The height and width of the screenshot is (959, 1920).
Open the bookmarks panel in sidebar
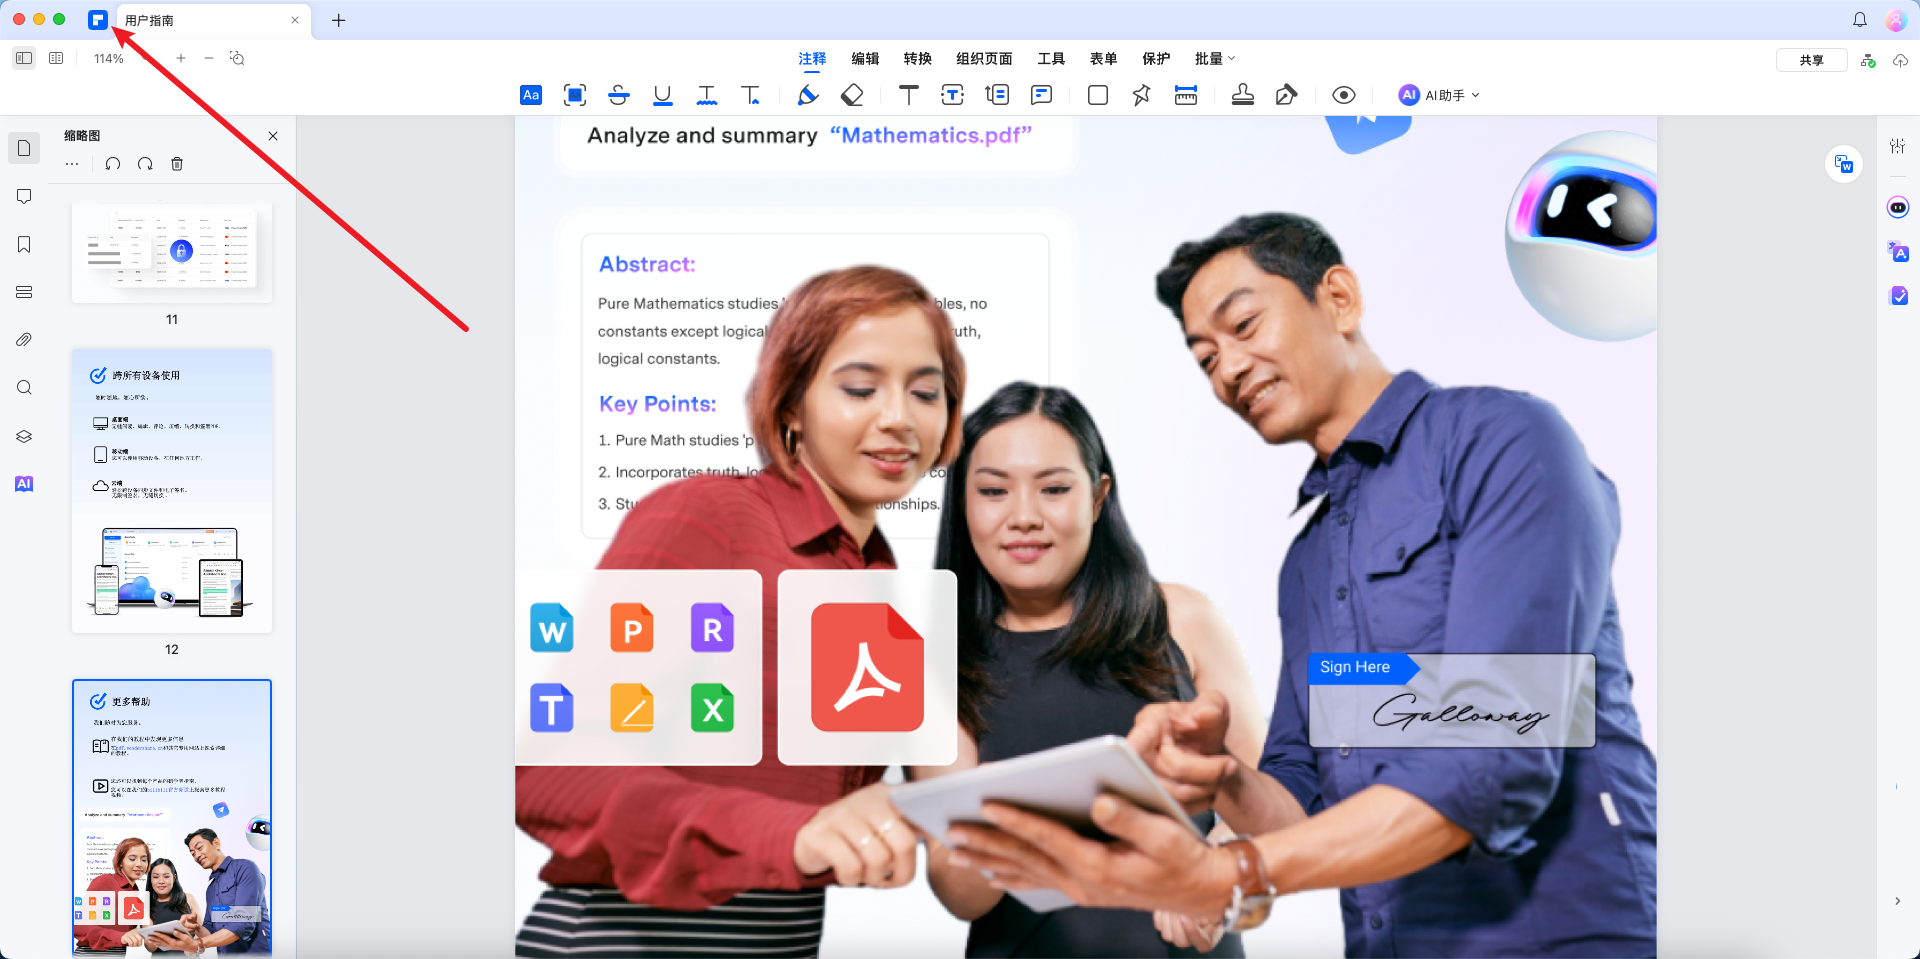pos(24,245)
